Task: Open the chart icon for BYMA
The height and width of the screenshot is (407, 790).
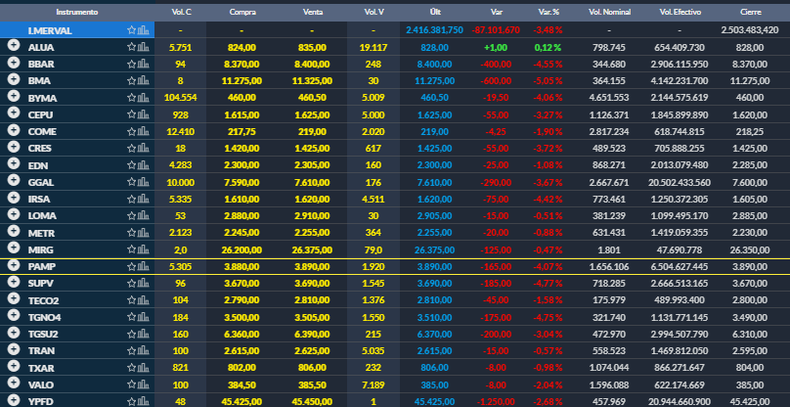Action: (x=144, y=98)
